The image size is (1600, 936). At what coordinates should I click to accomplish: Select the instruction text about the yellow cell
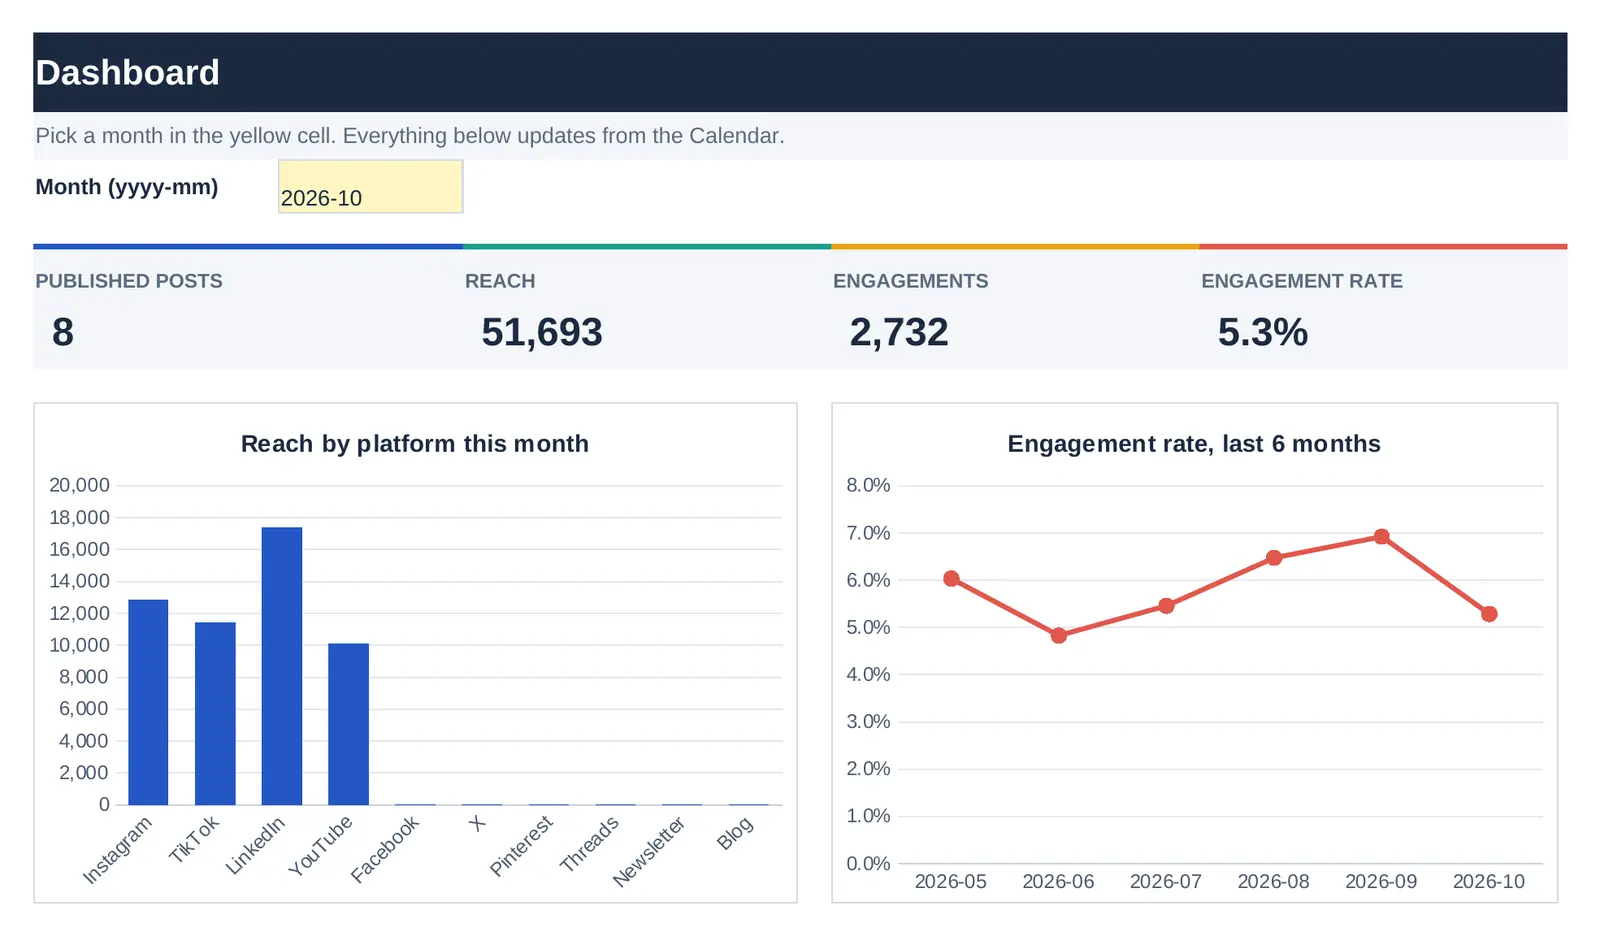[410, 136]
